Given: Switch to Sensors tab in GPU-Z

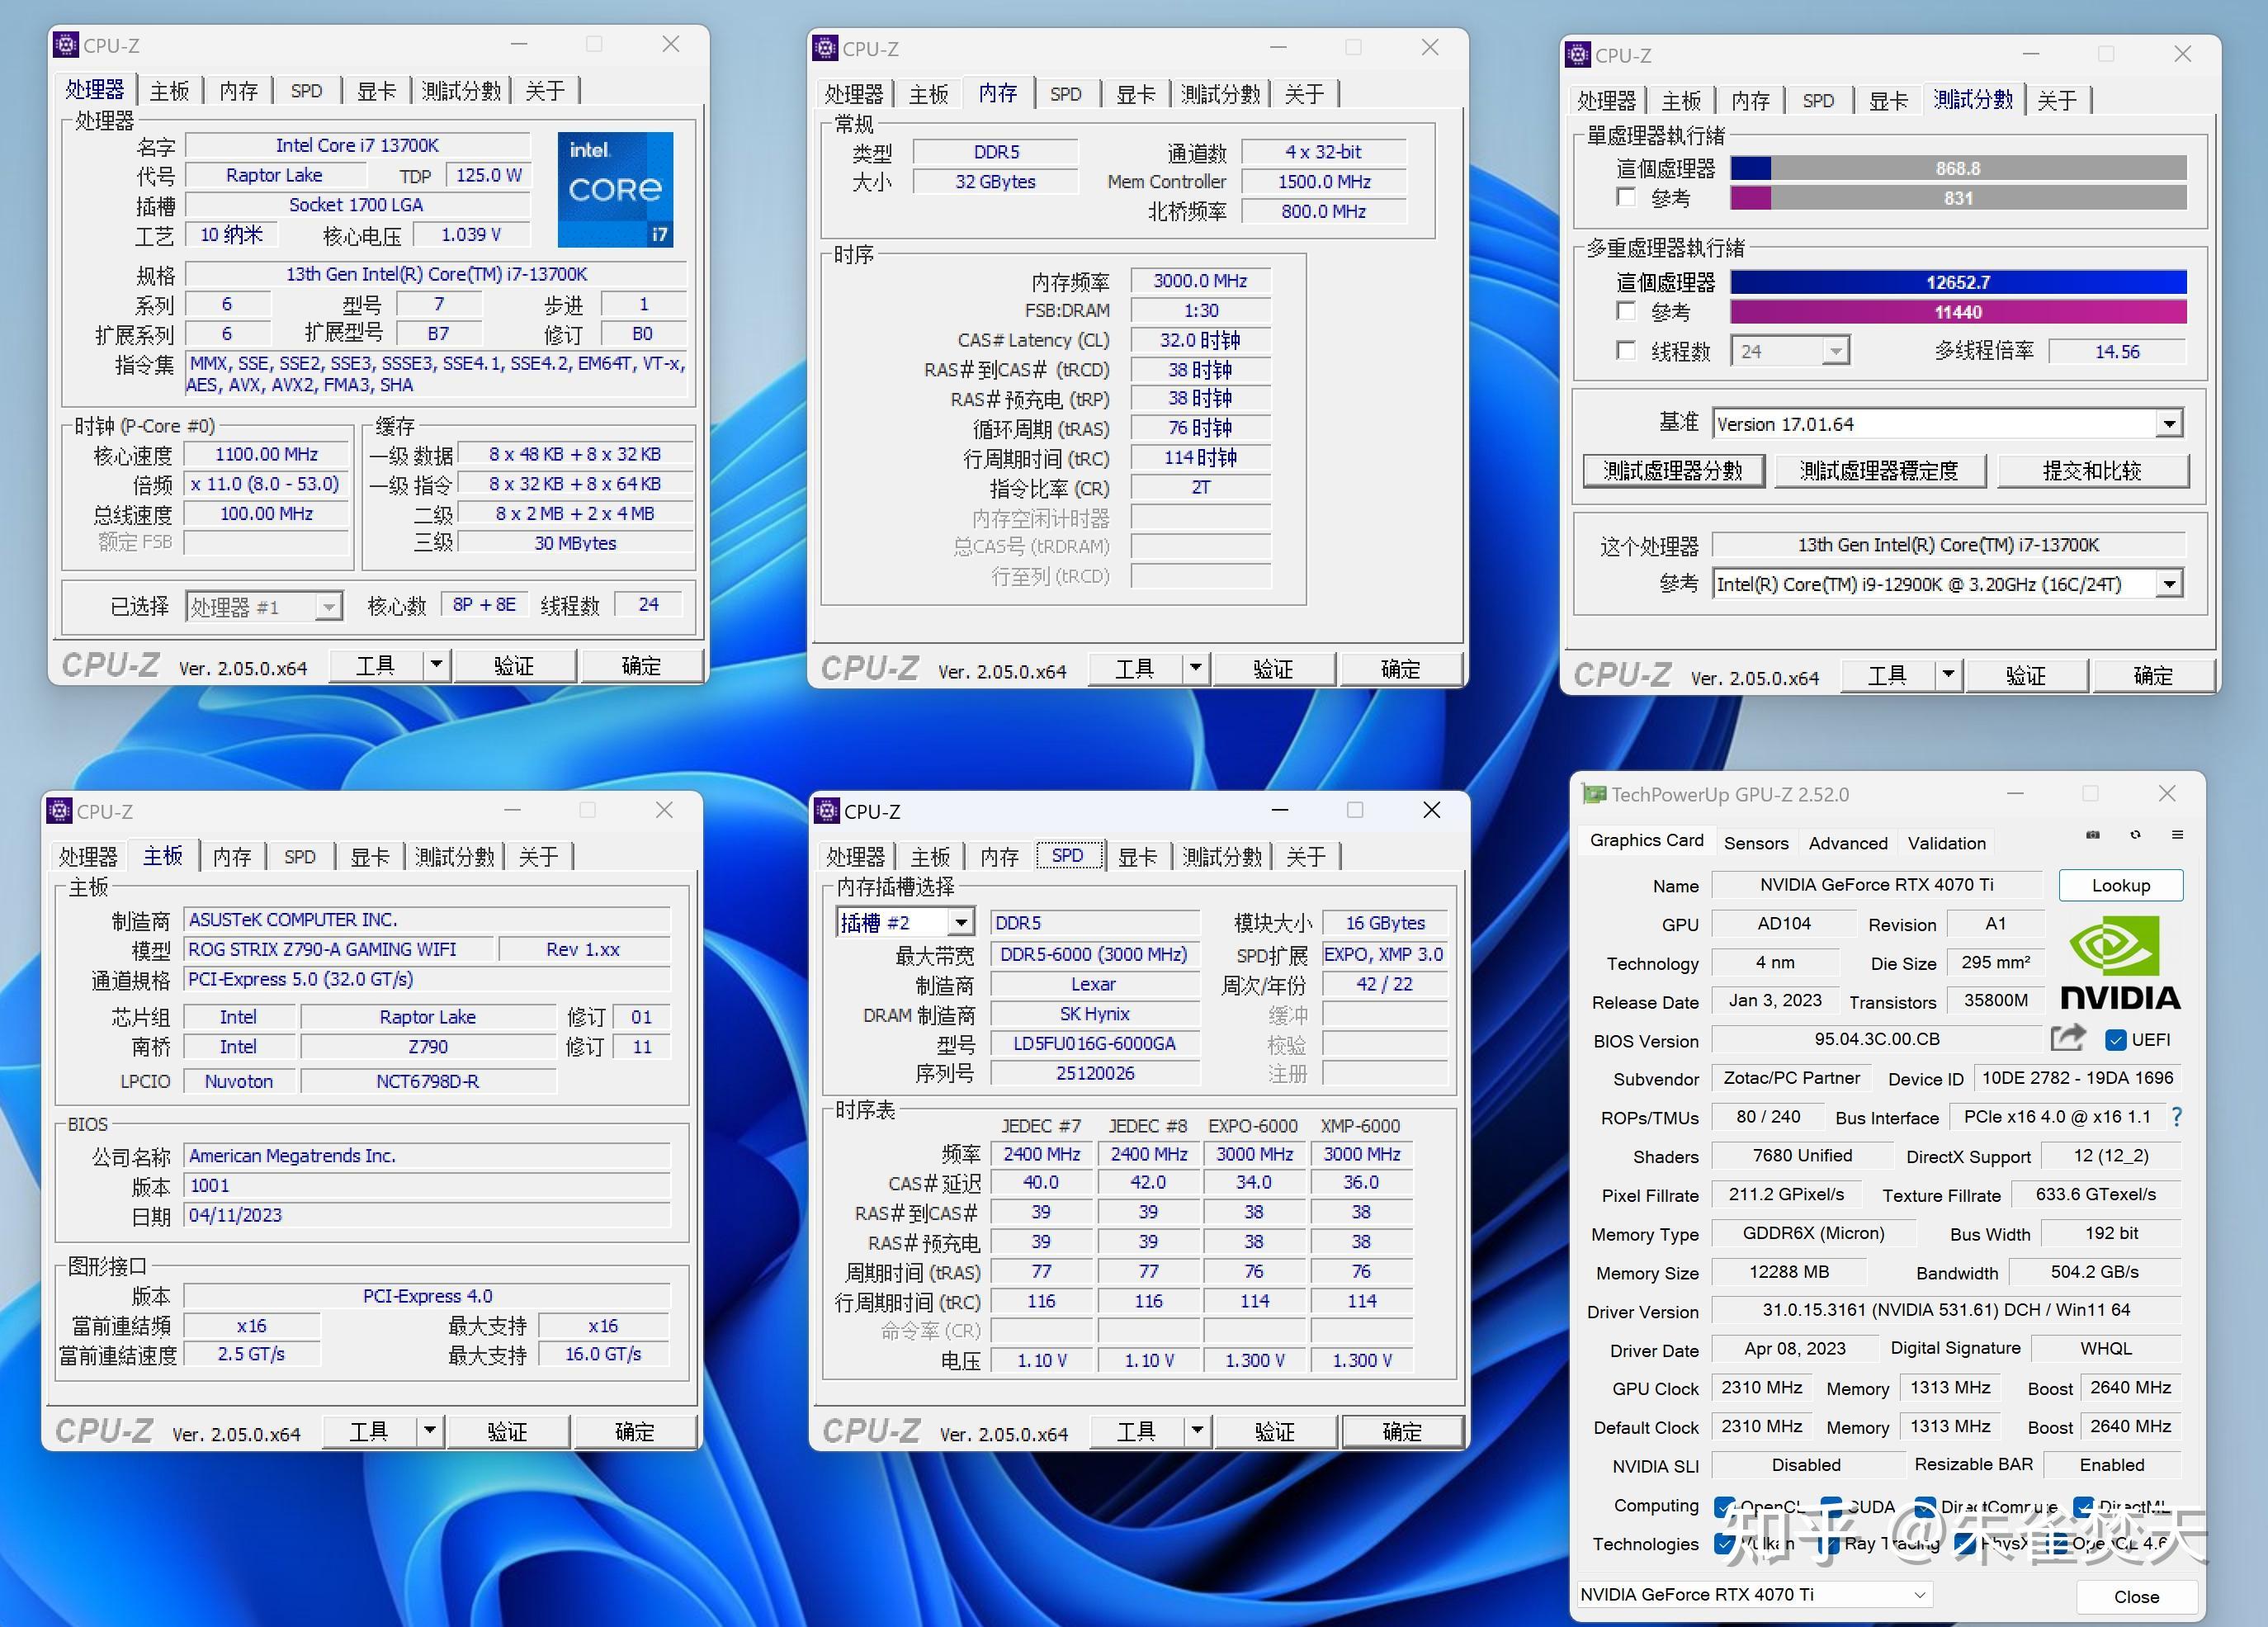Looking at the screenshot, I should click(x=1756, y=843).
